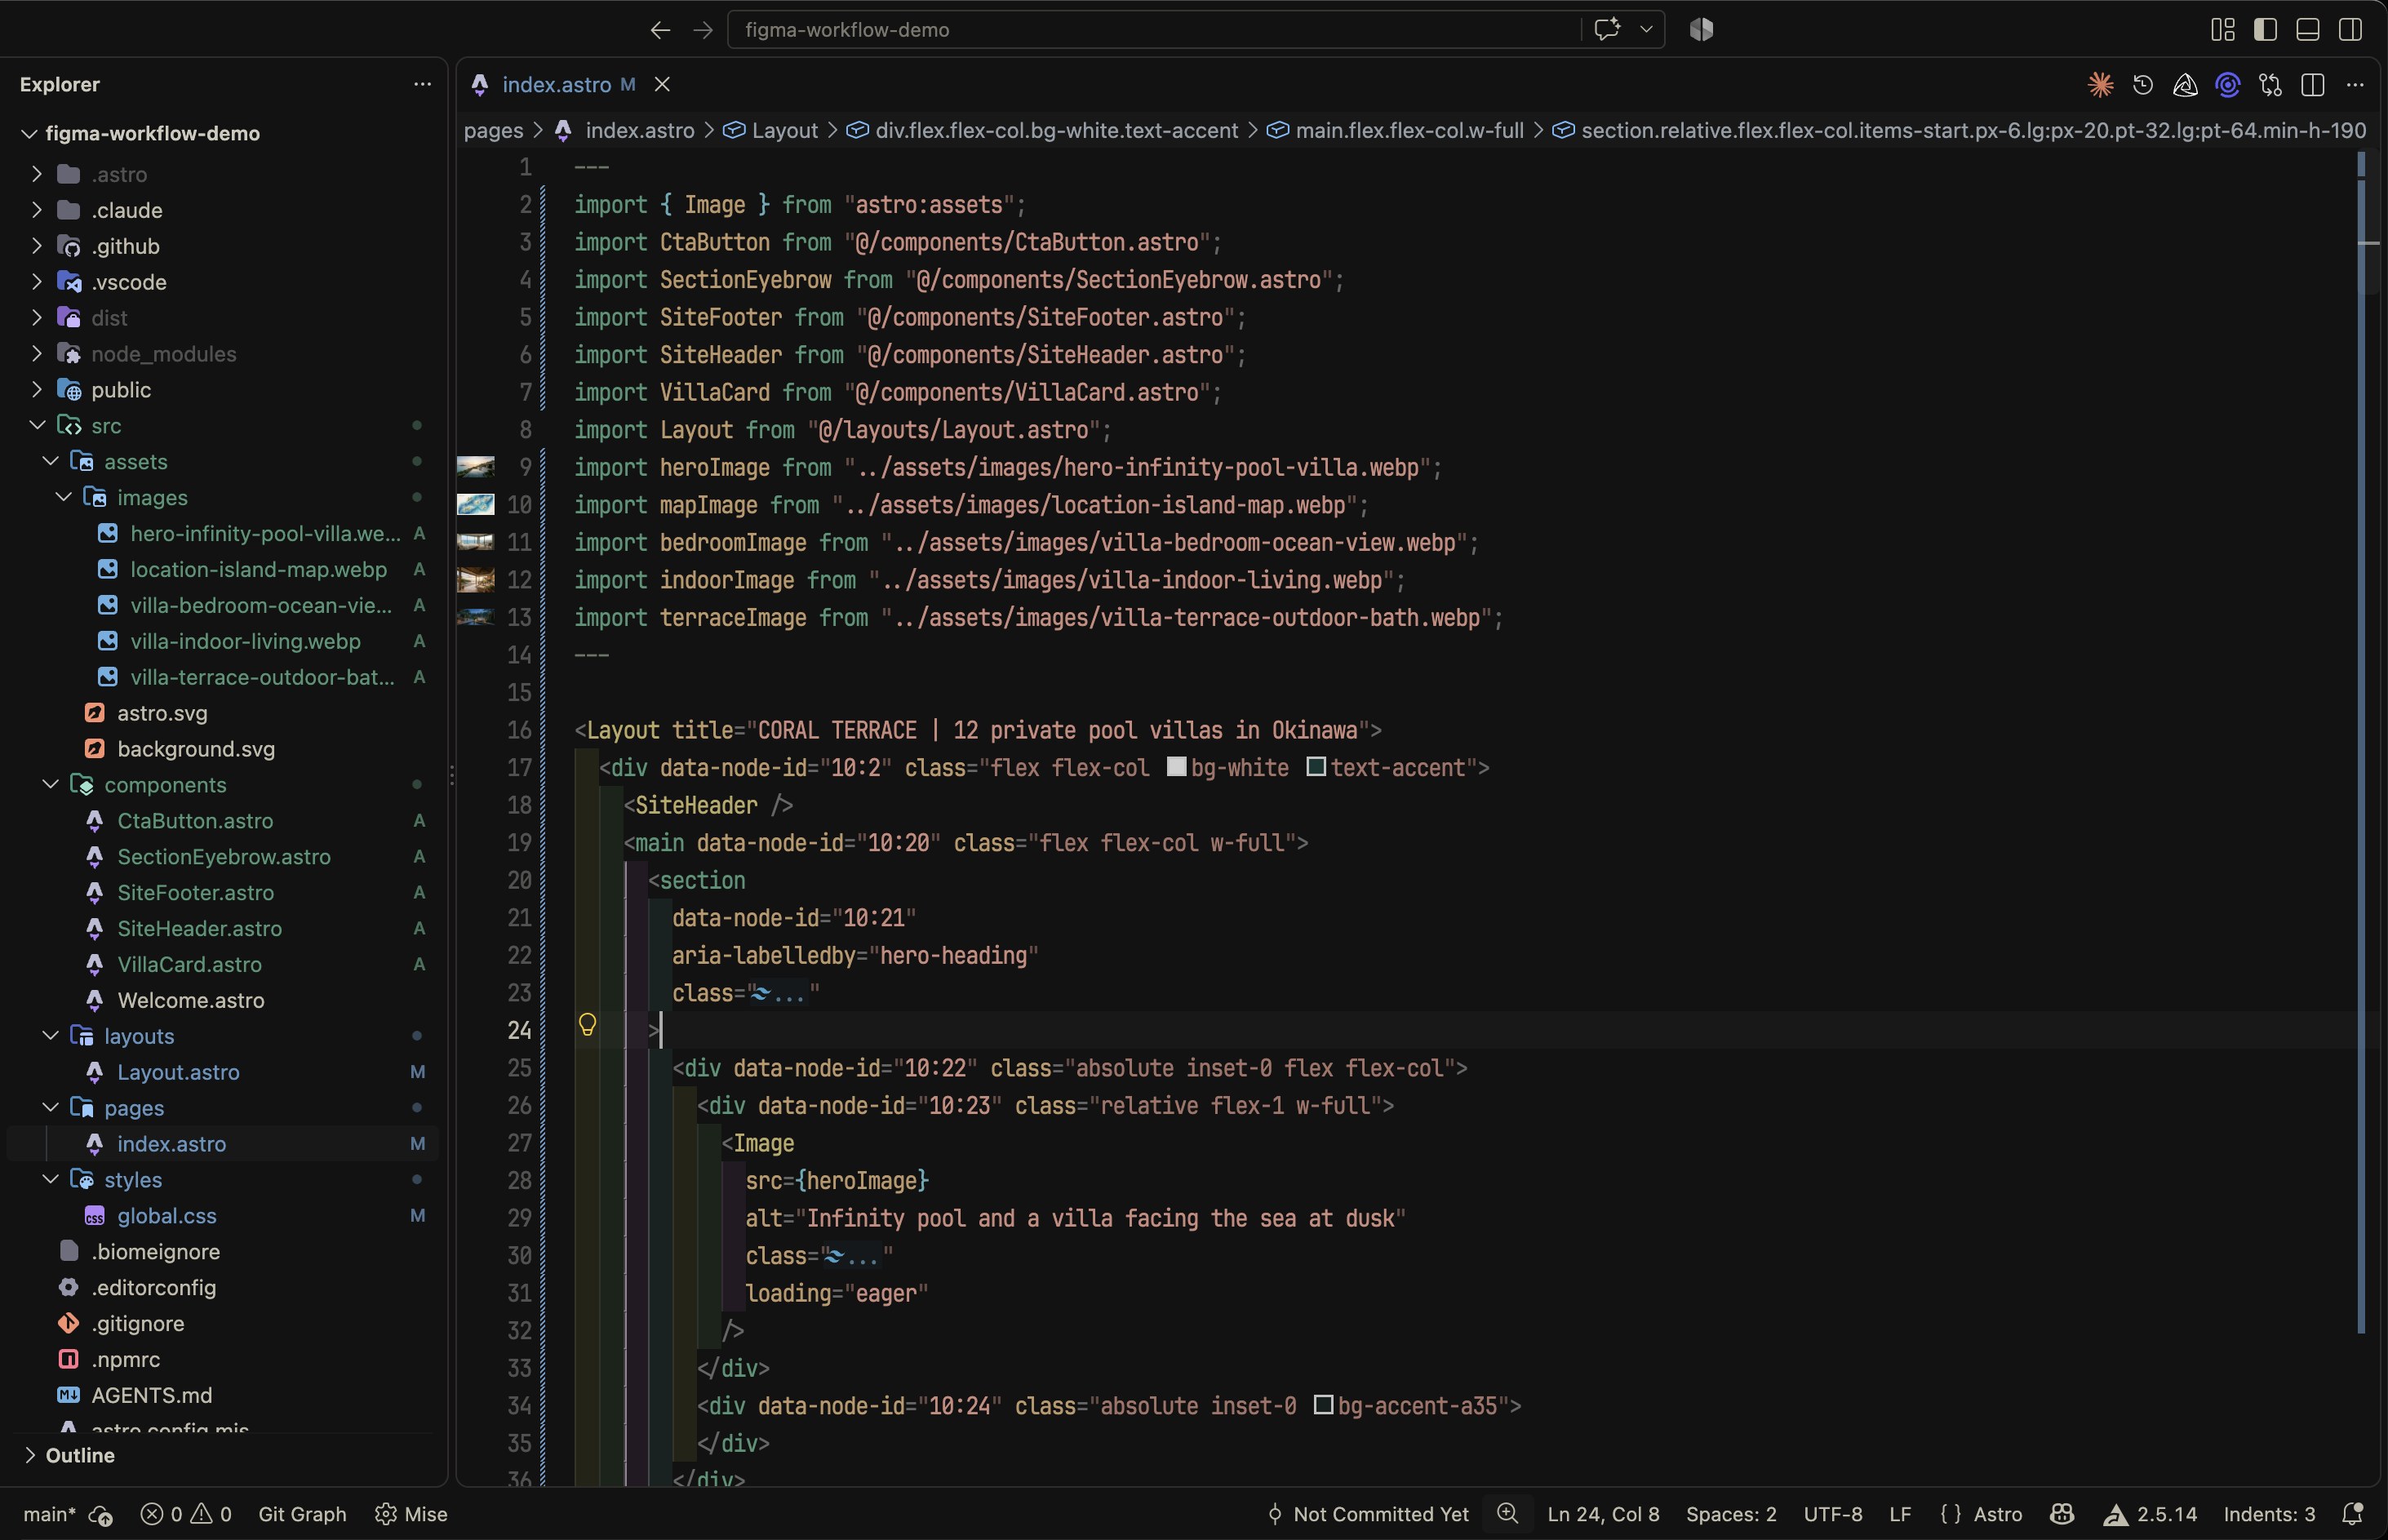
Task: Expand the node_modules folder
Action: [x=37, y=354]
